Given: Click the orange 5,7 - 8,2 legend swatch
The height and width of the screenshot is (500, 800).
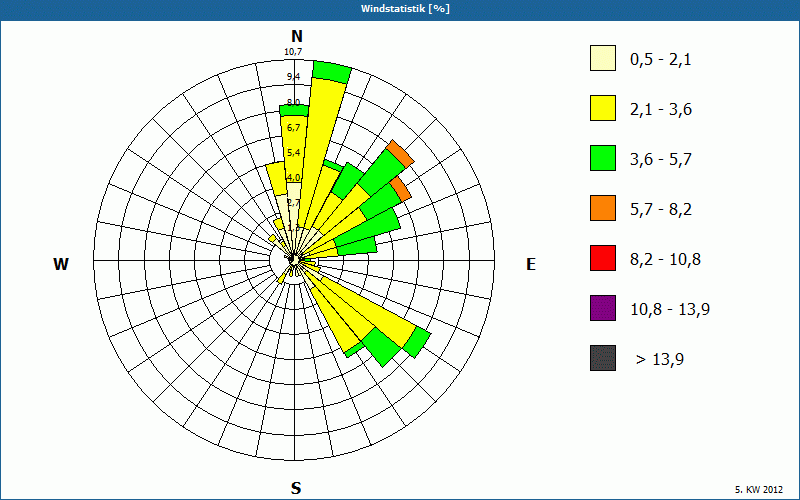Looking at the screenshot, I should [x=603, y=208].
